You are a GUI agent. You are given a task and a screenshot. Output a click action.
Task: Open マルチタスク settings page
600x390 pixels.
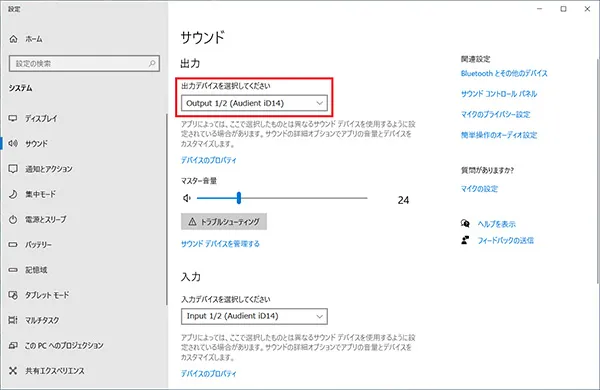tap(42, 320)
